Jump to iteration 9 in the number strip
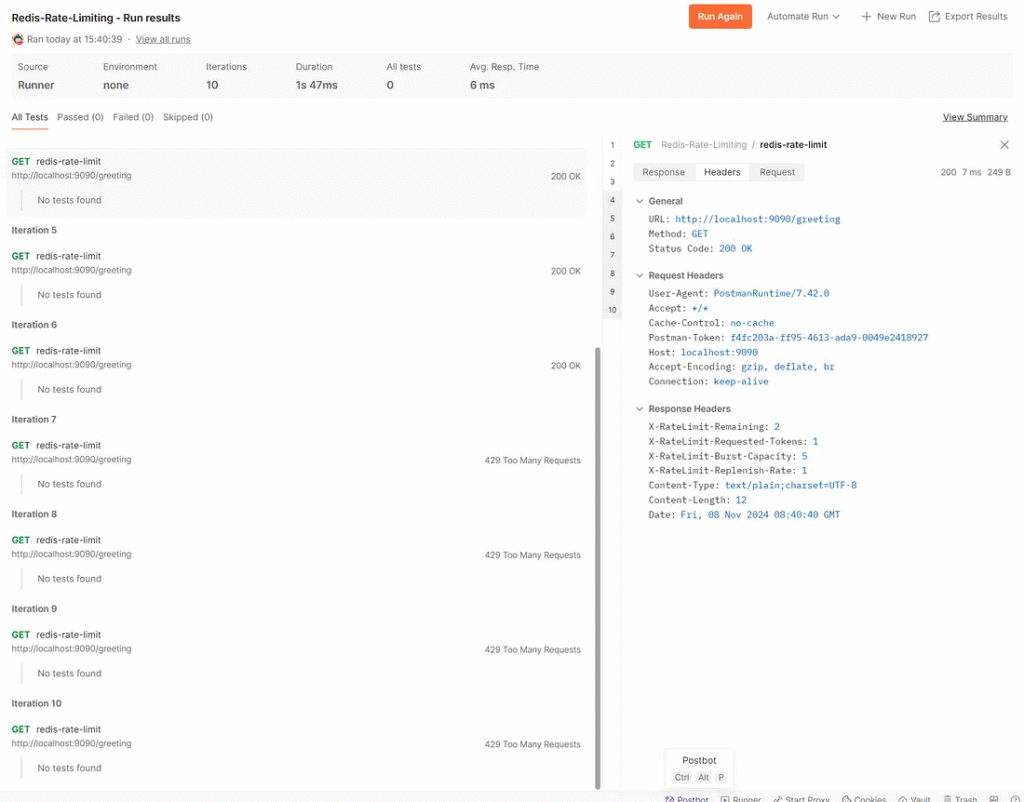Image resolution: width=1024 pixels, height=802 pixels. pyautogui.click(x=612, y=291)
